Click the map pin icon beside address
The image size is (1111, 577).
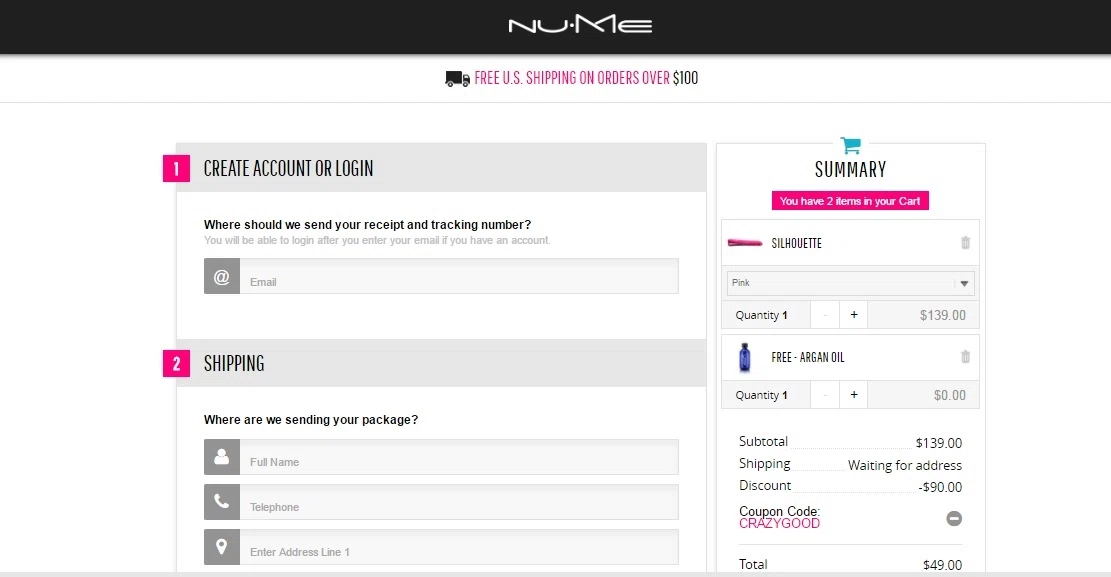[x=222, y=547]
